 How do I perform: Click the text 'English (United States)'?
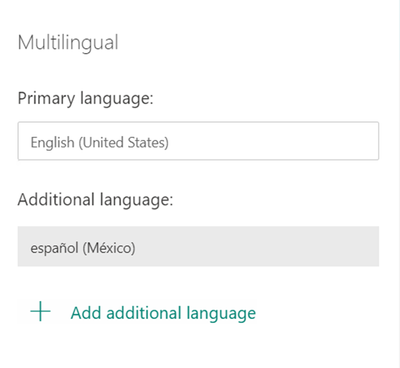[x=100, y=143]
